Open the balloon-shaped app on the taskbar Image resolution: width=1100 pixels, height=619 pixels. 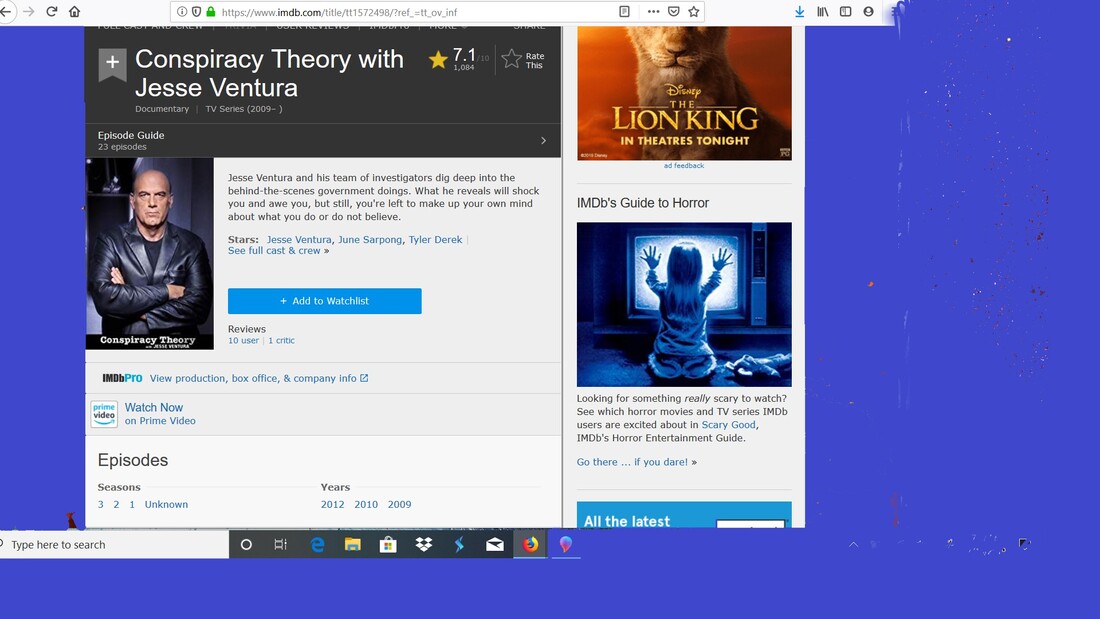pyautogui.click(x=565, y=544)
